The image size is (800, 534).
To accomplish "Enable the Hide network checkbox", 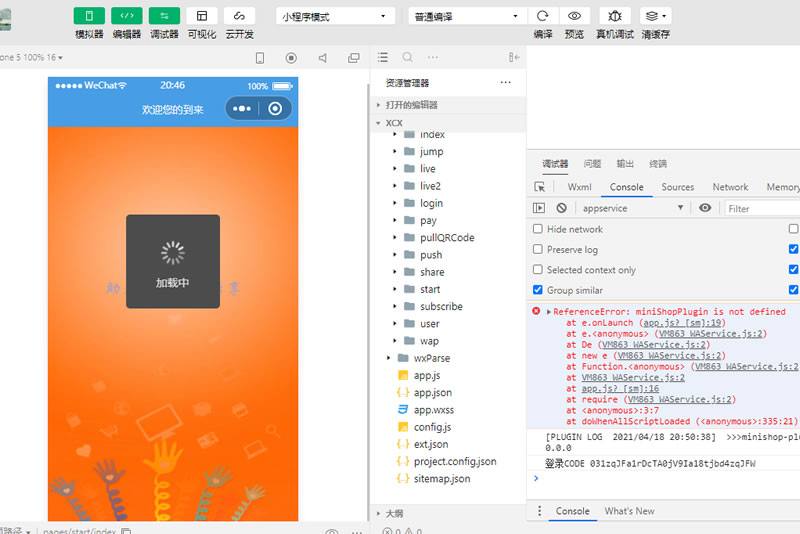I will [538, 229].
